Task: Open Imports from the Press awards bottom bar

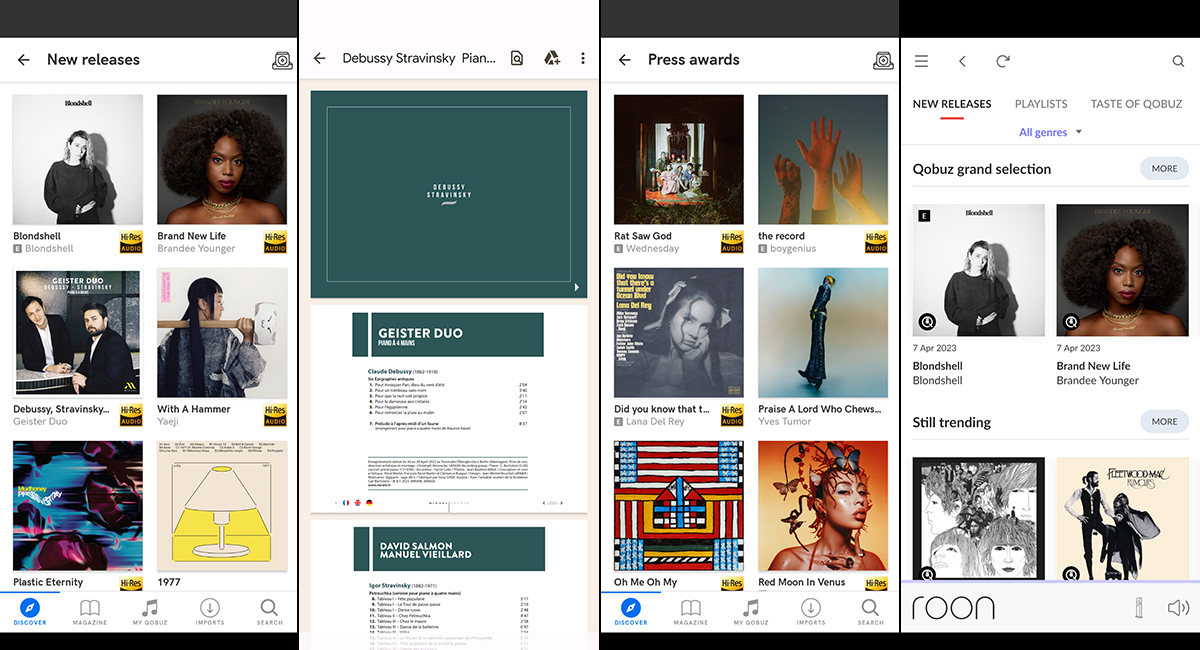Action: (x=811, y=612)
